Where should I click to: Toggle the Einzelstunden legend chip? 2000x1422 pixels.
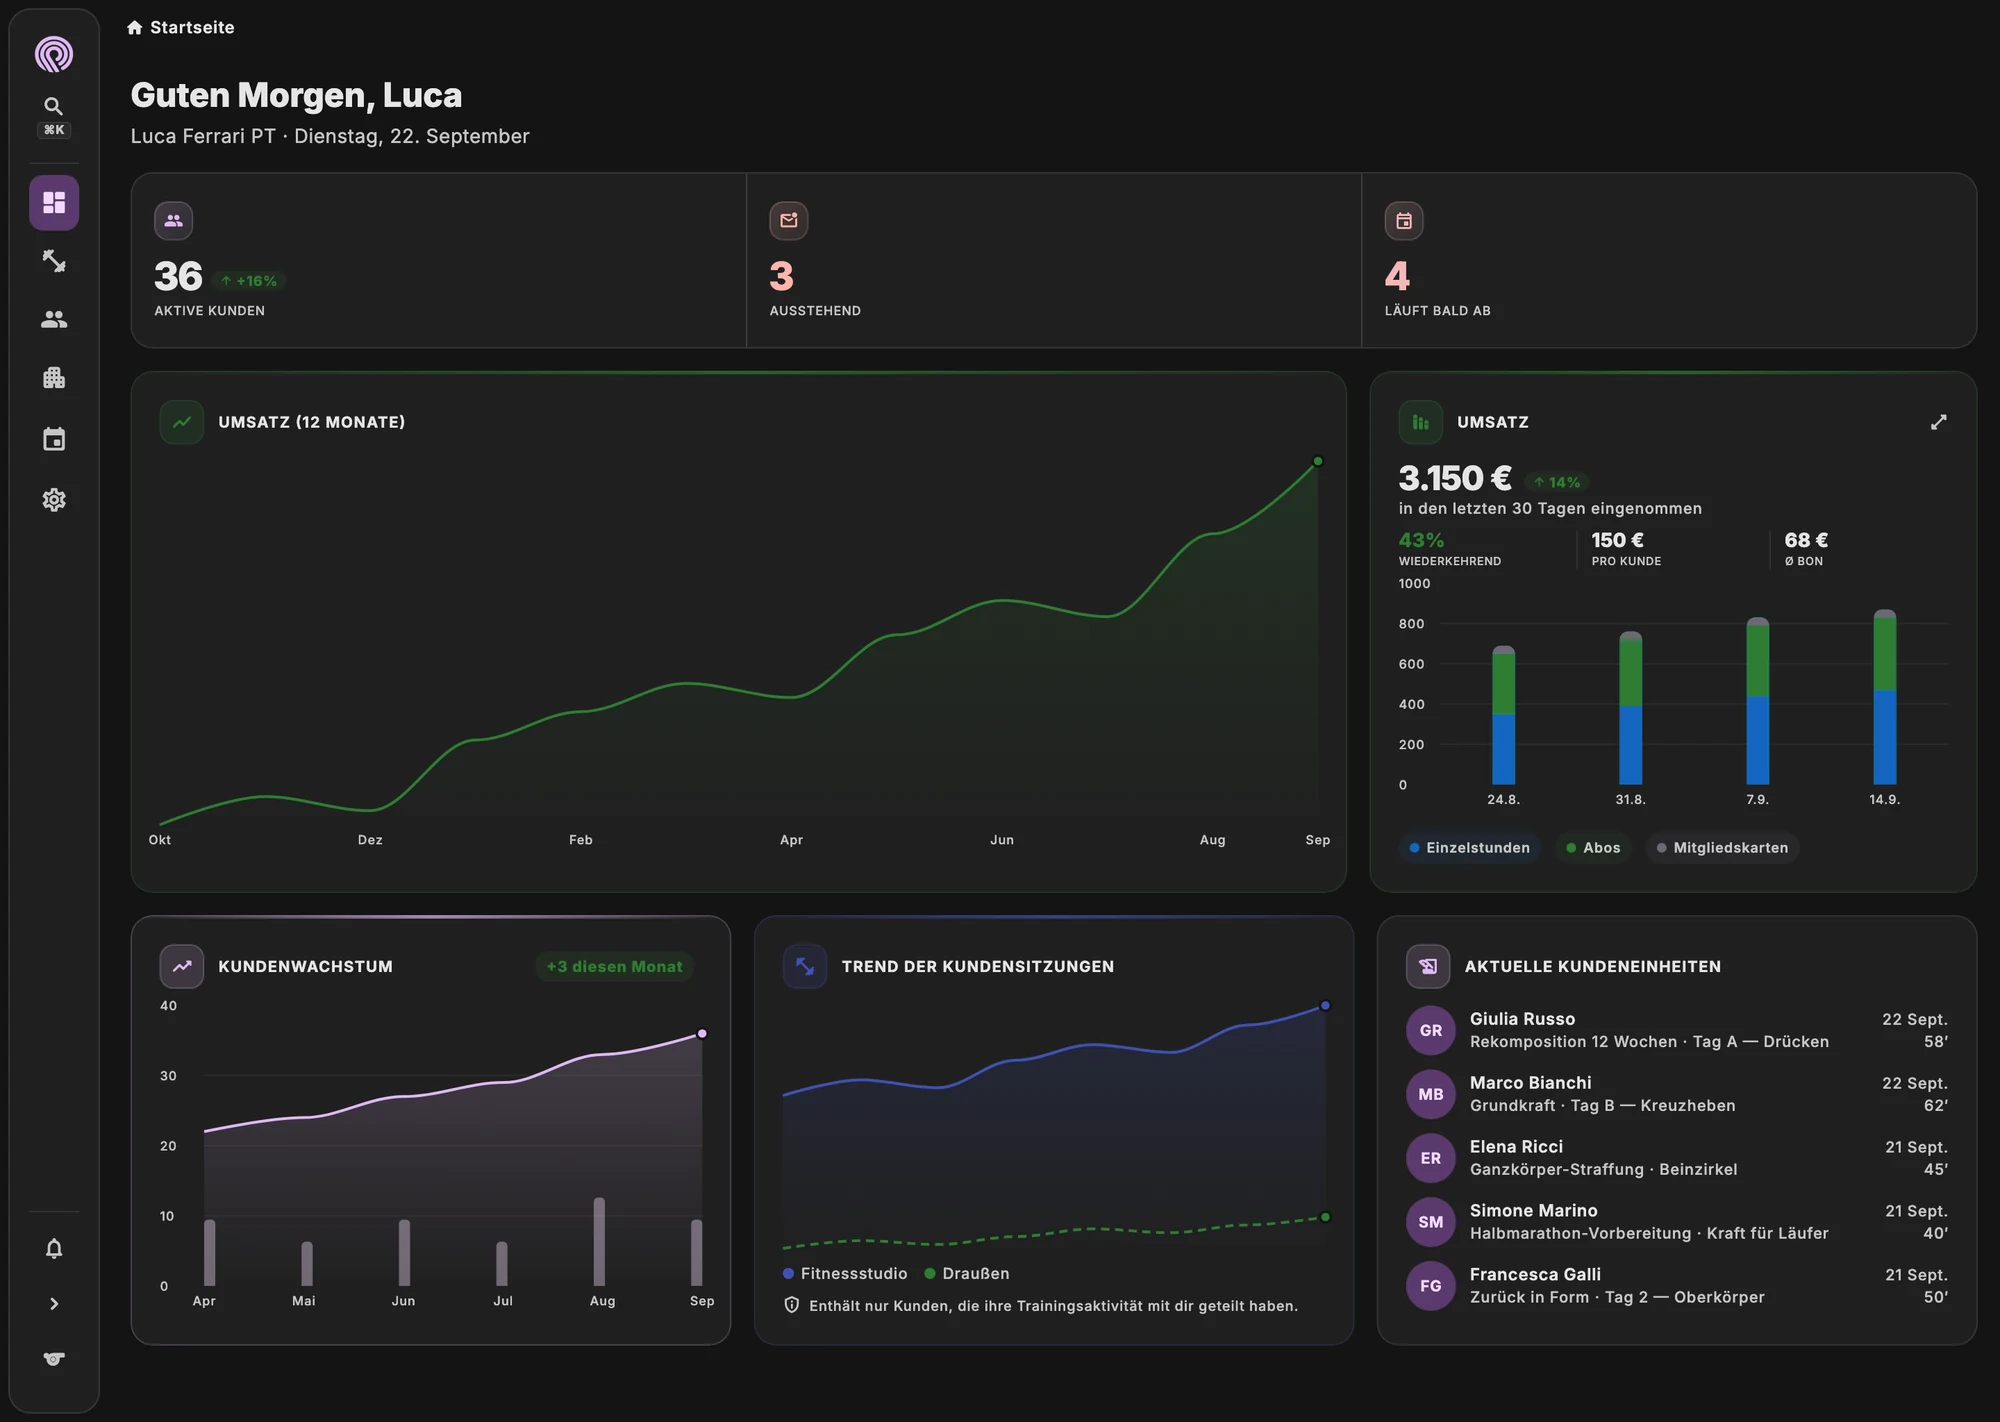(1469, 848)
